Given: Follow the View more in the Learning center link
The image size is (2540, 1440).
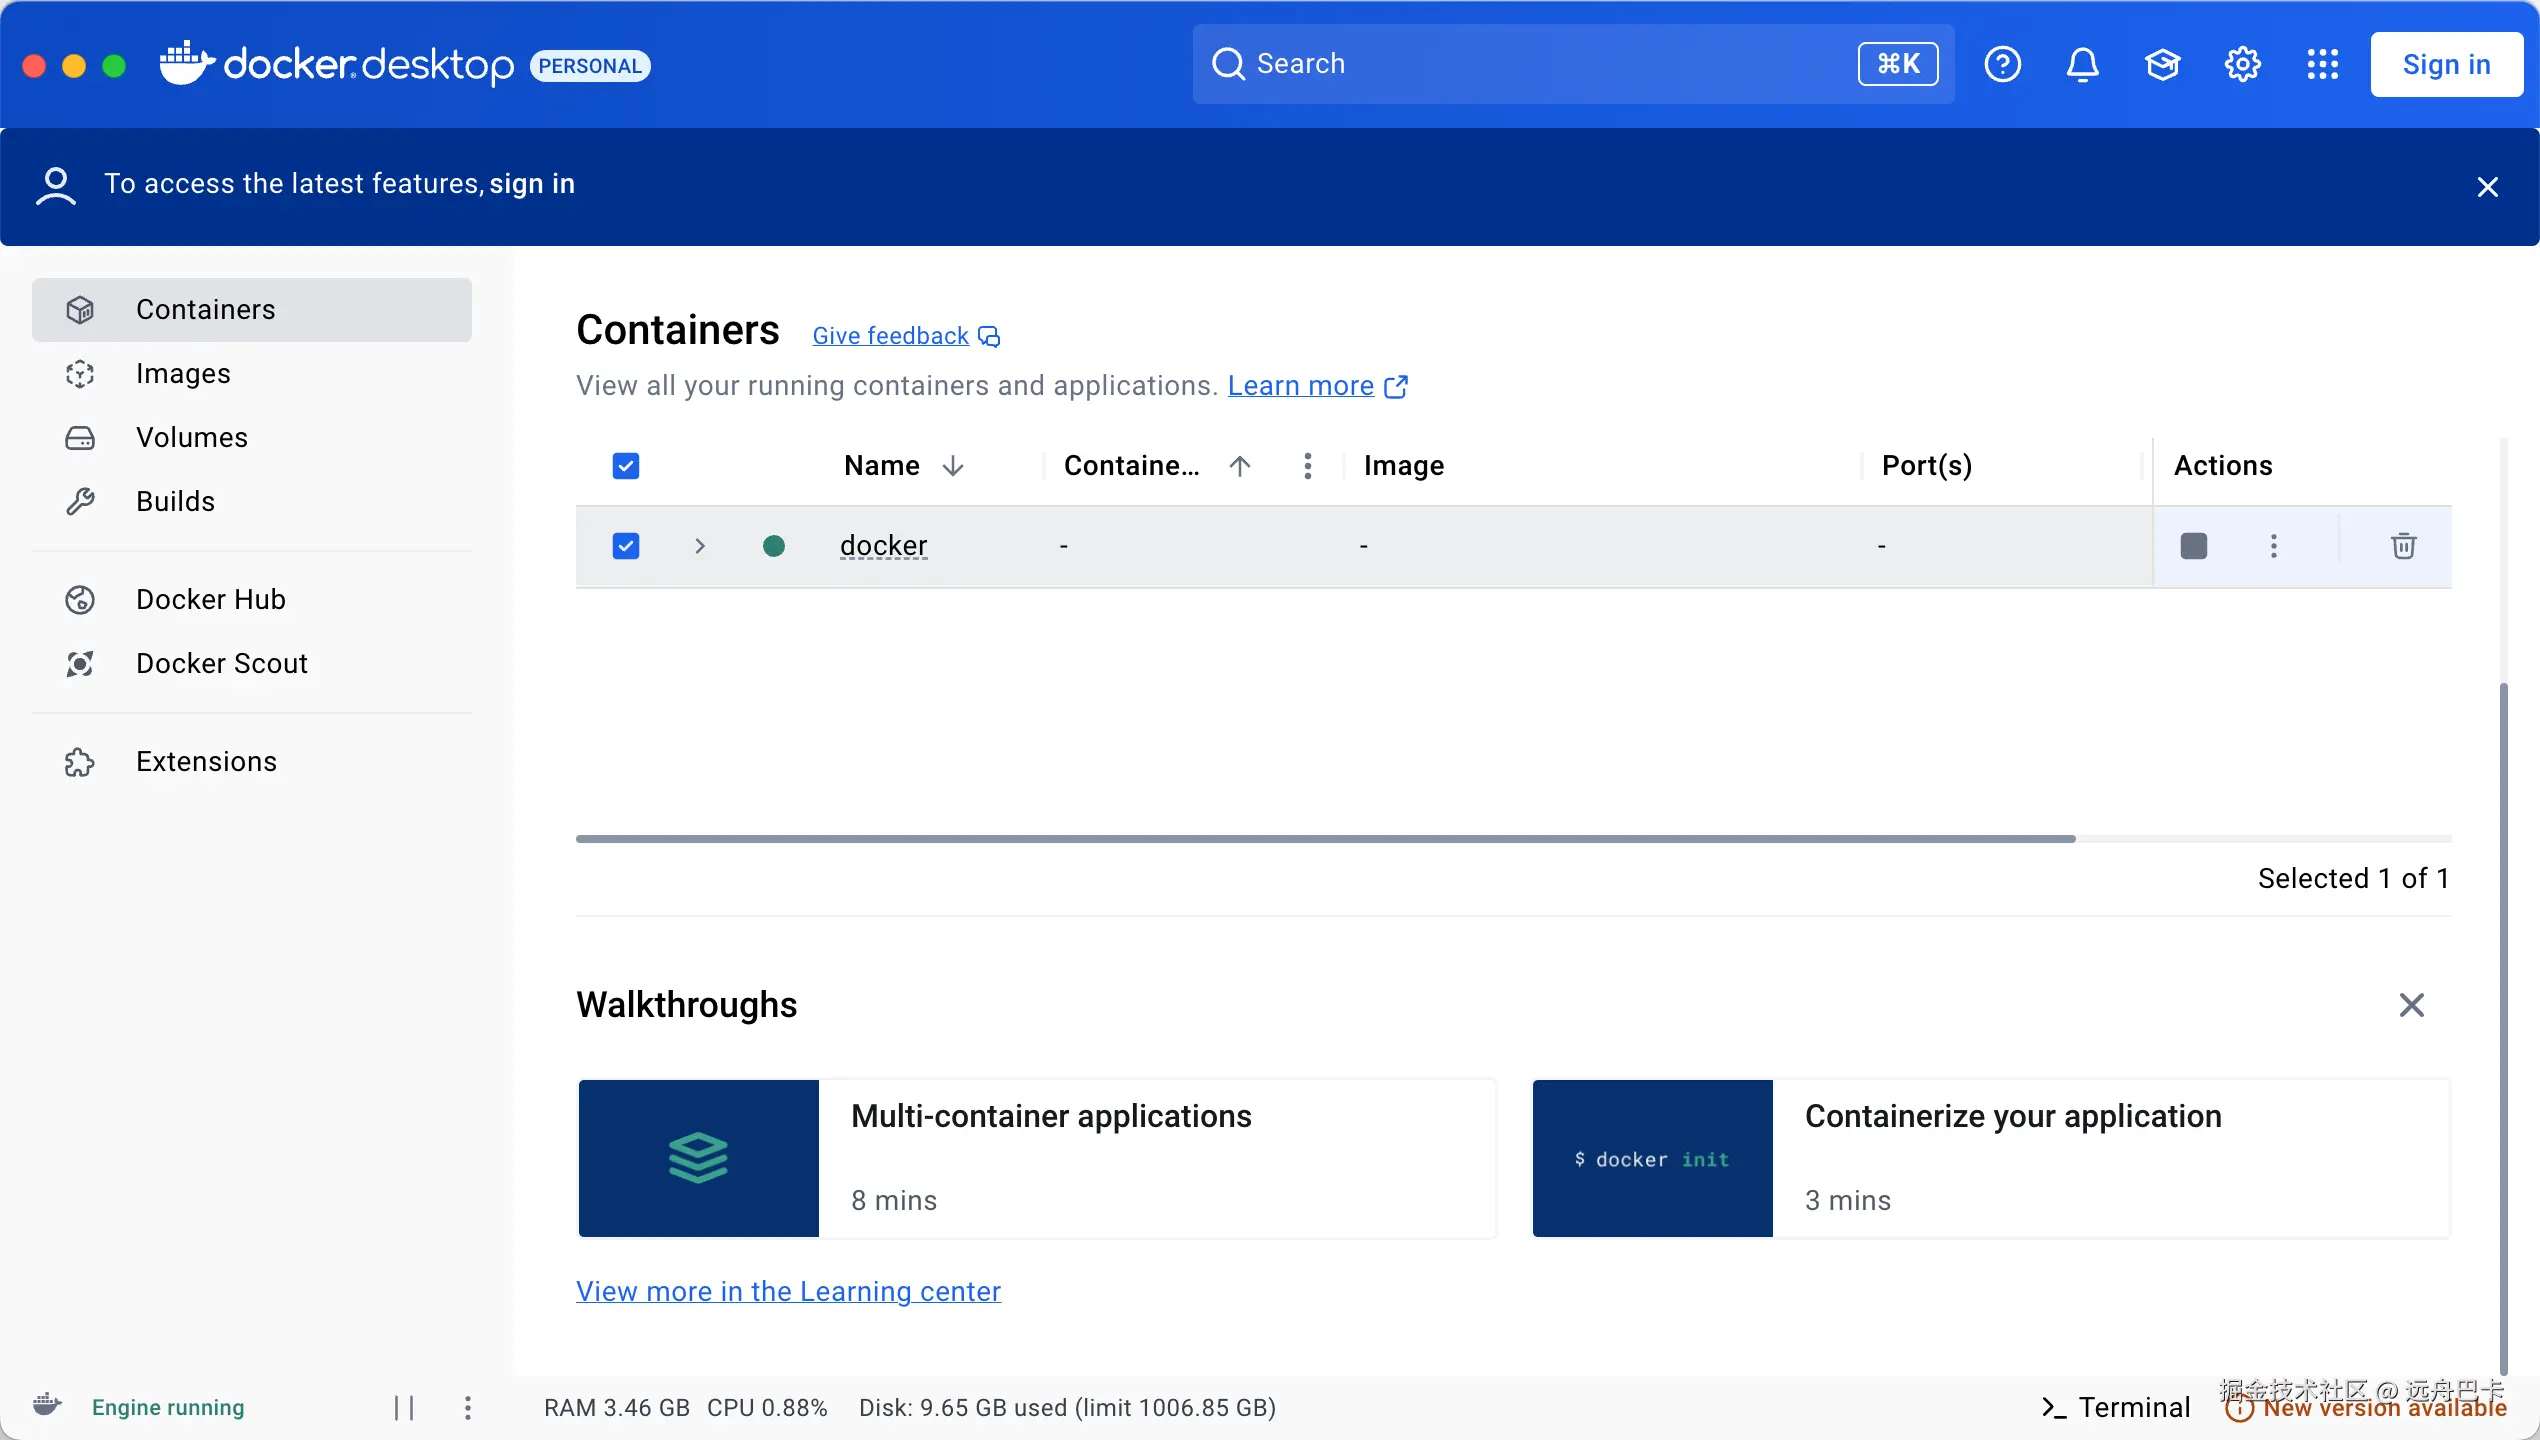Looking at the screenshot, I should [788, 1292].
